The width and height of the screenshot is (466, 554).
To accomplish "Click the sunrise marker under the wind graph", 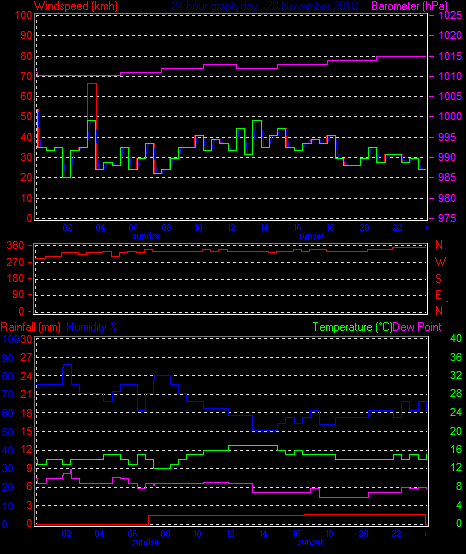I will 146,236.
